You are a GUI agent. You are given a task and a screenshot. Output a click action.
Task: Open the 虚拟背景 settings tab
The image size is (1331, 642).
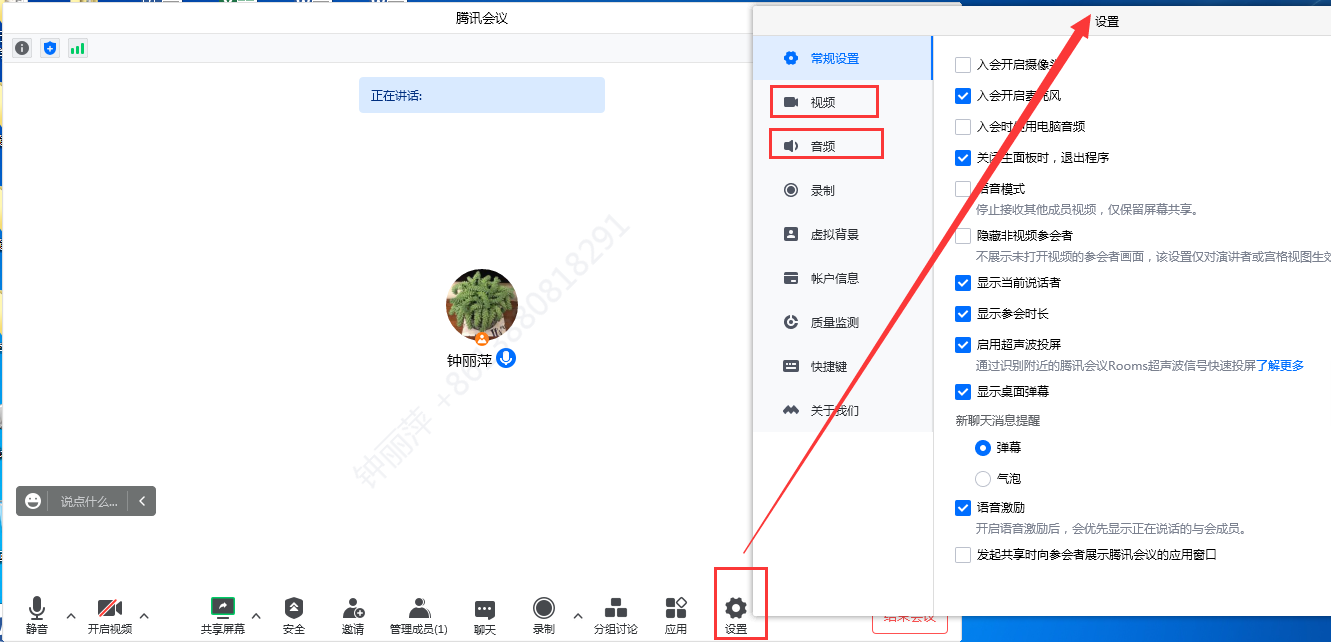(x=843, y=234)
